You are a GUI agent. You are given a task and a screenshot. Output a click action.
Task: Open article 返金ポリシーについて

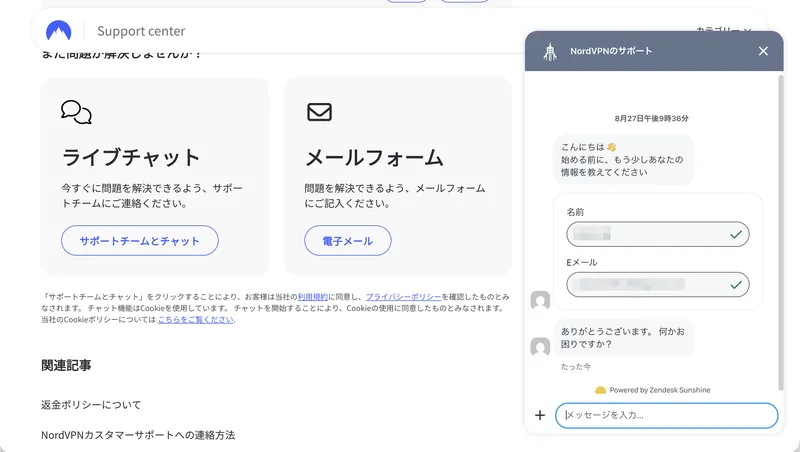click(91, 405)
